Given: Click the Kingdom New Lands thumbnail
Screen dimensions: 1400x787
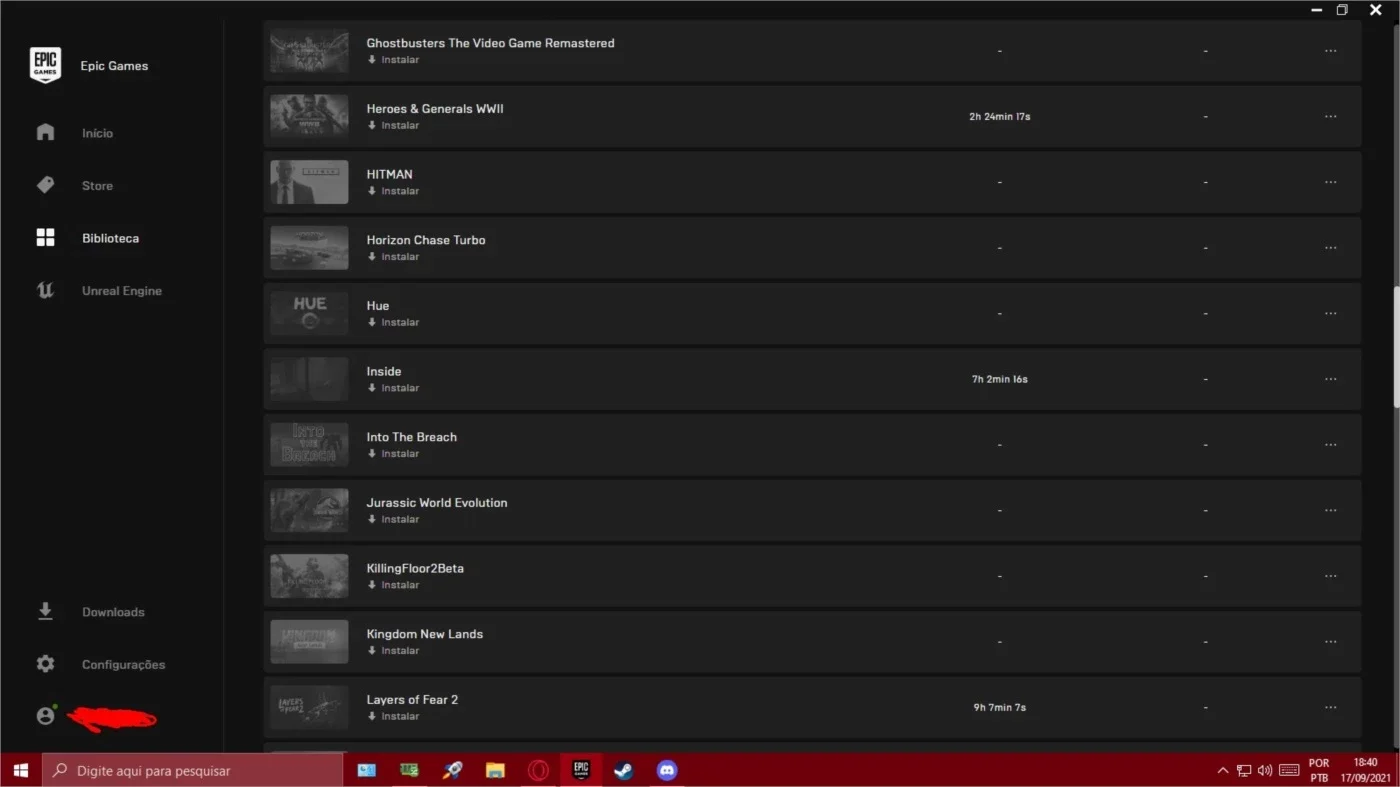Looking at the screenshot, I should click(x=309, y=642).
